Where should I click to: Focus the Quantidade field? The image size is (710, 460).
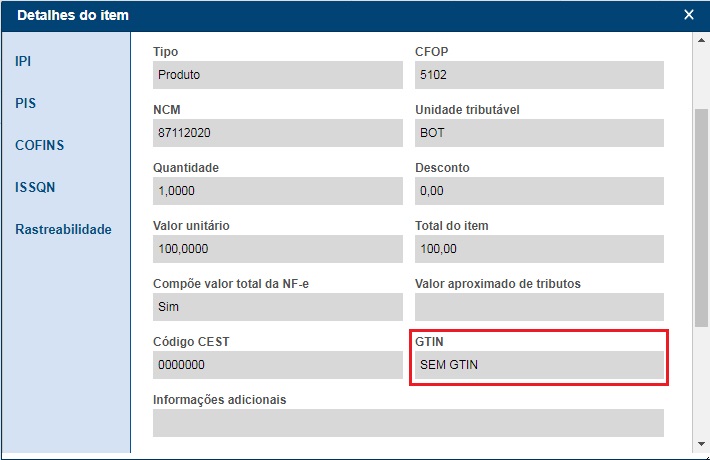coord(277,191)
